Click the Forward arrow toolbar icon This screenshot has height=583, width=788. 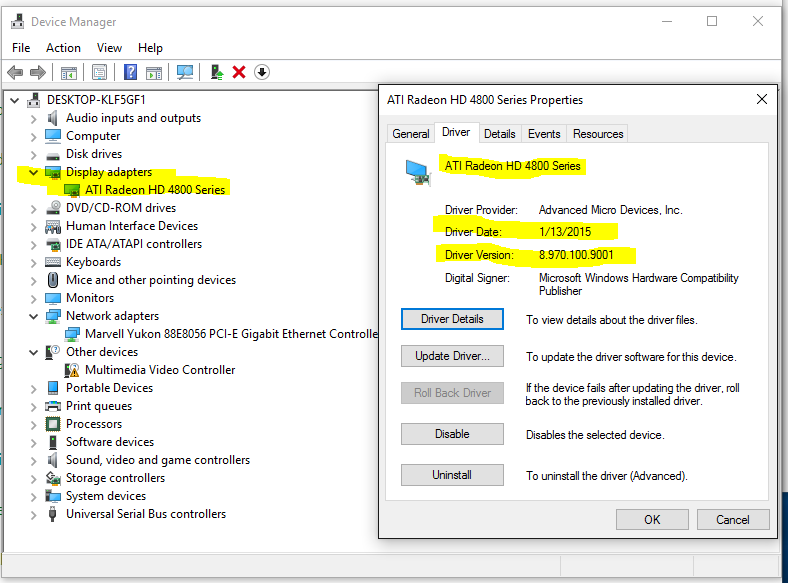point(38,72)
